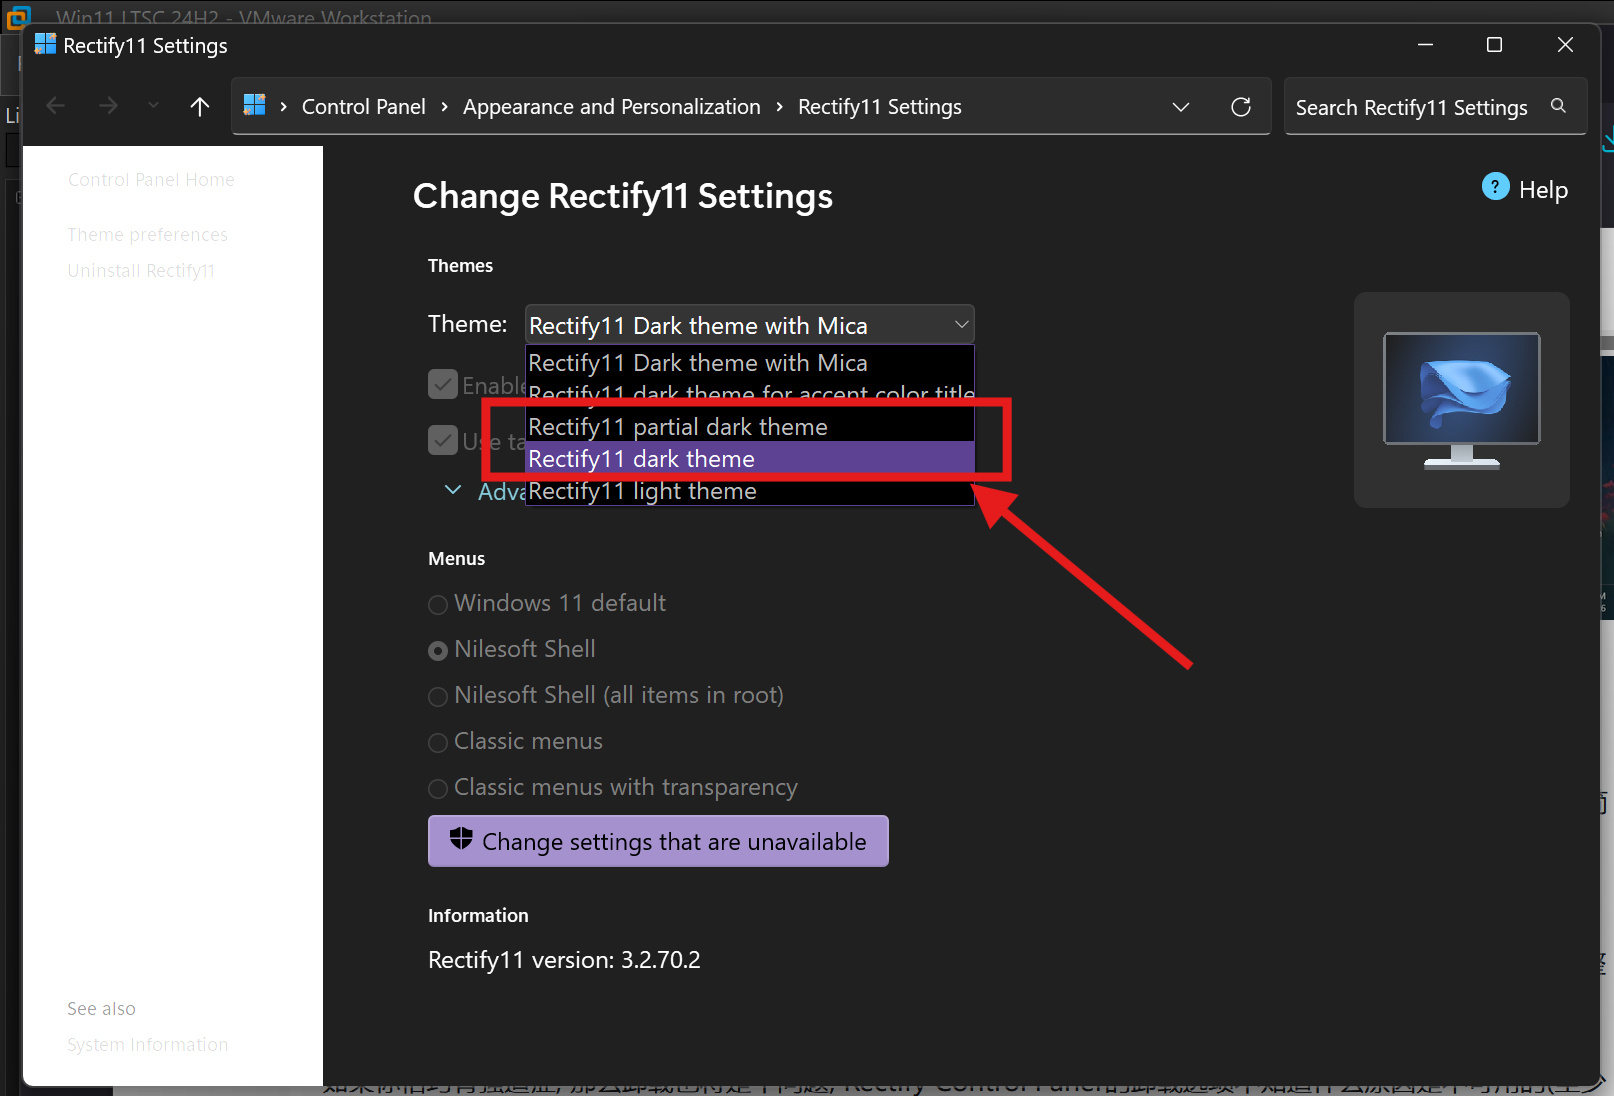
Task: Click the VMware Workstation window icon
Action: click(18, 17)
